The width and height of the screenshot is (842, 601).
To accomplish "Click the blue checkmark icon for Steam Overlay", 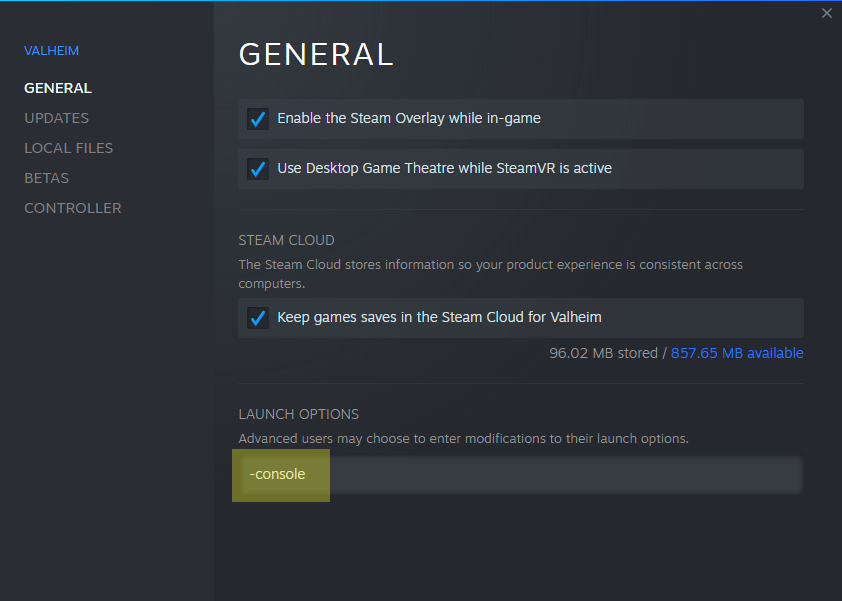I will (x=258, y=118).
